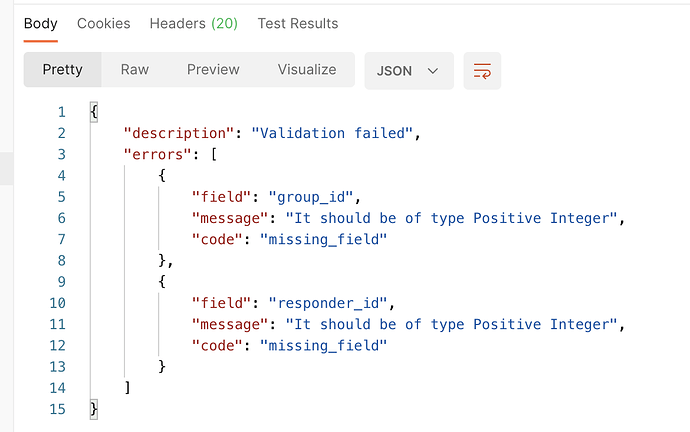Select the Preview view mode
This screenshot has height=432, width=690.
(213, 70)
